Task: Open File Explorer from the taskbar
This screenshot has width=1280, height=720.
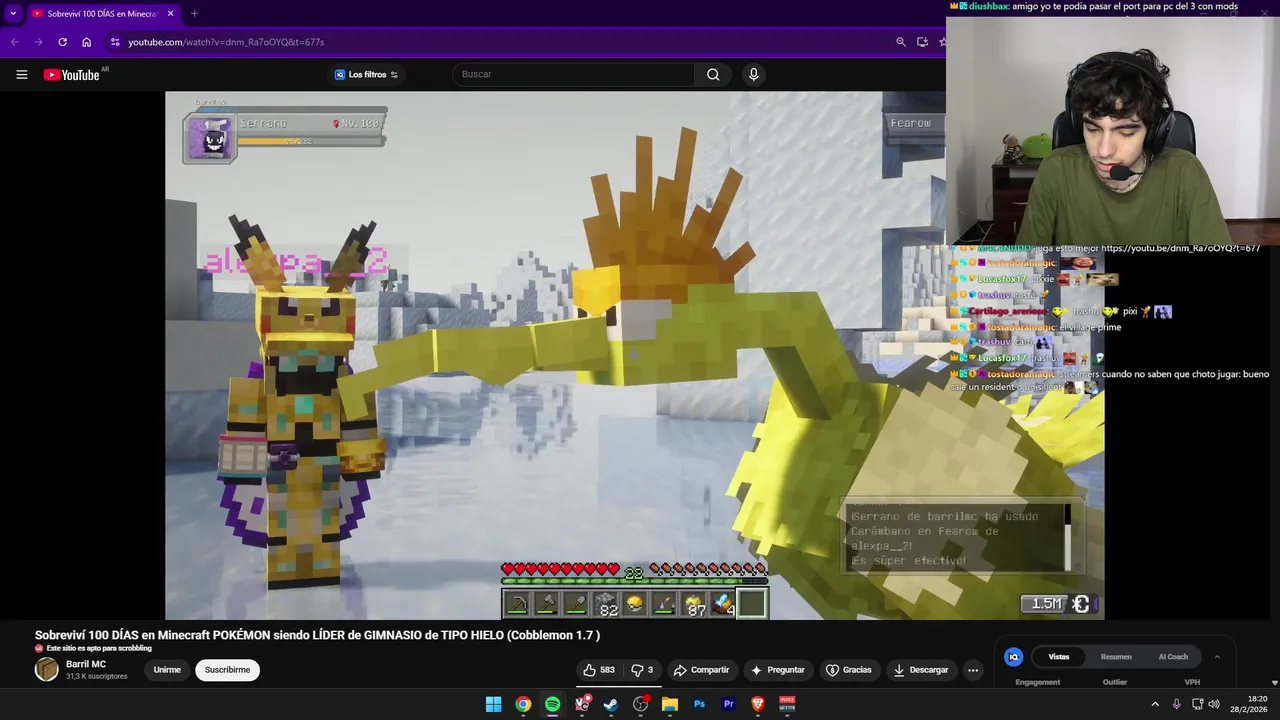Action: pos(670,704)
